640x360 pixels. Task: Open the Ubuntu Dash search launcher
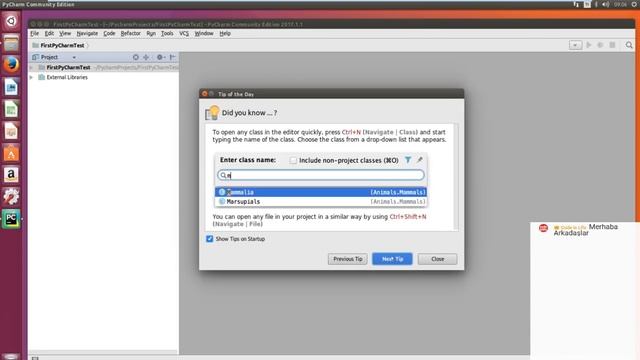point(11,20)
